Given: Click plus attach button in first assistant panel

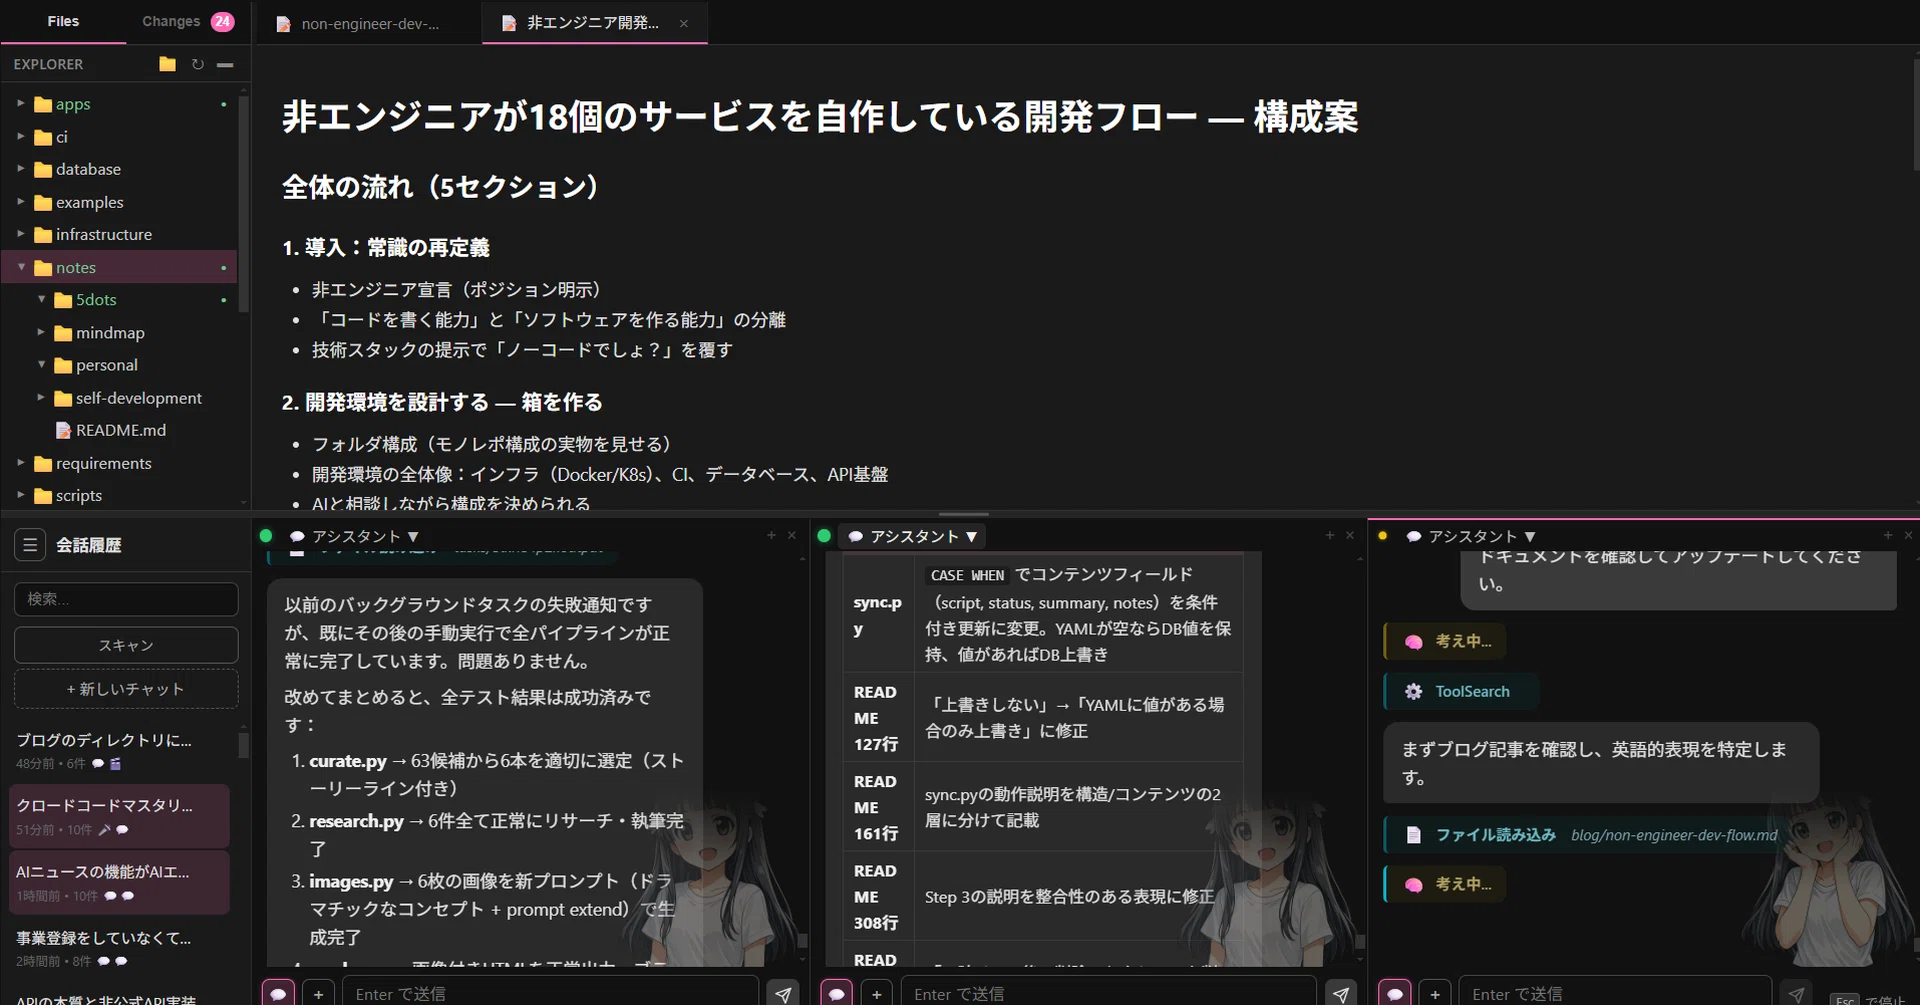Looking at the screenshot, I should [318, 993].
